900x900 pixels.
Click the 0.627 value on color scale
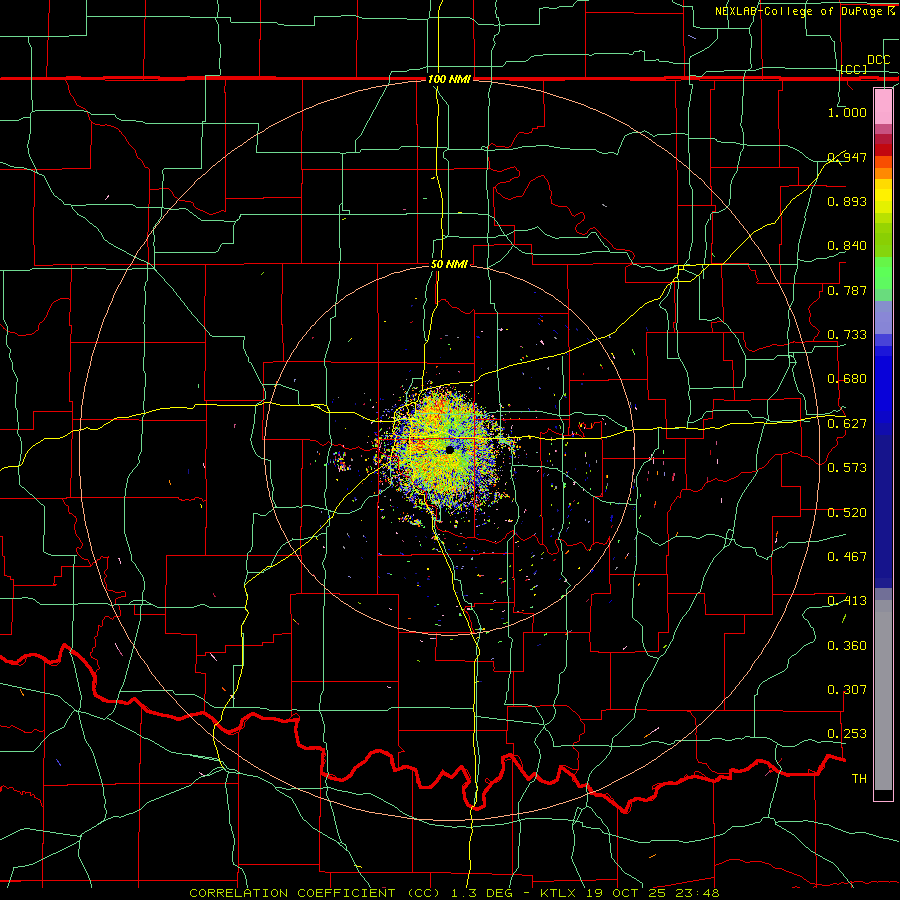point(847,424)
